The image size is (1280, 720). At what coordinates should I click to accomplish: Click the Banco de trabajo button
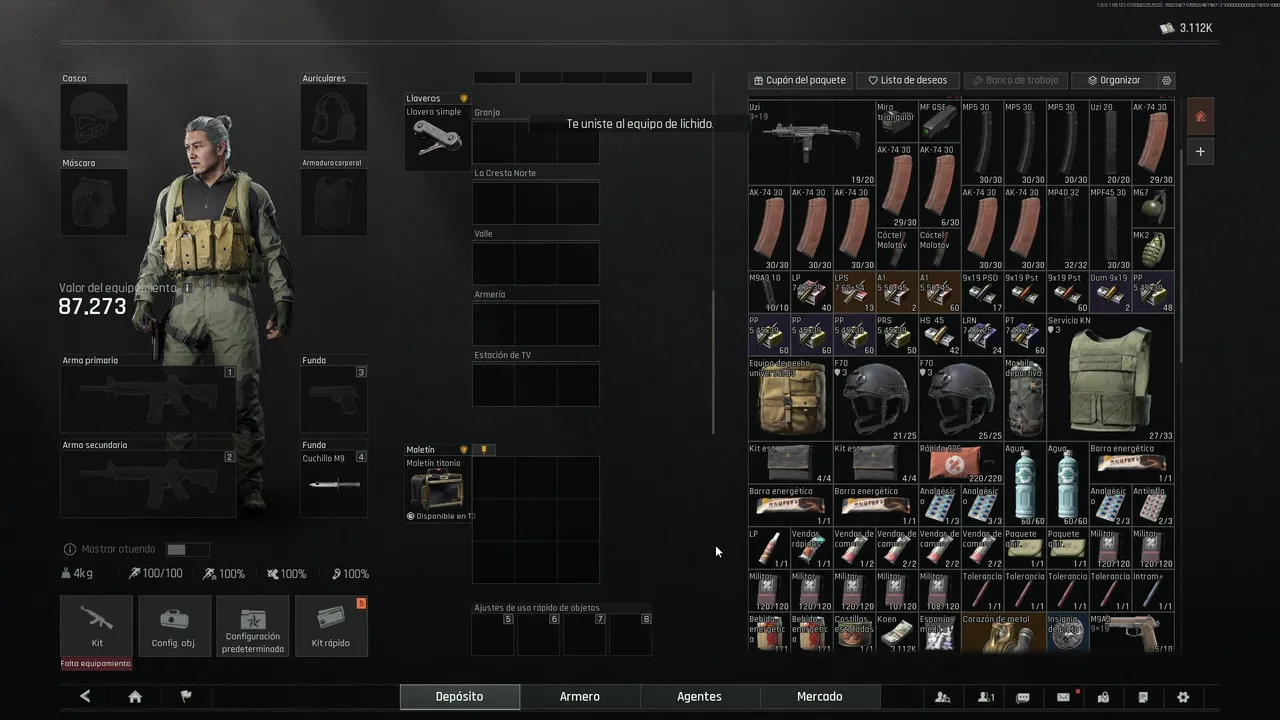(x=1014, y=80)
